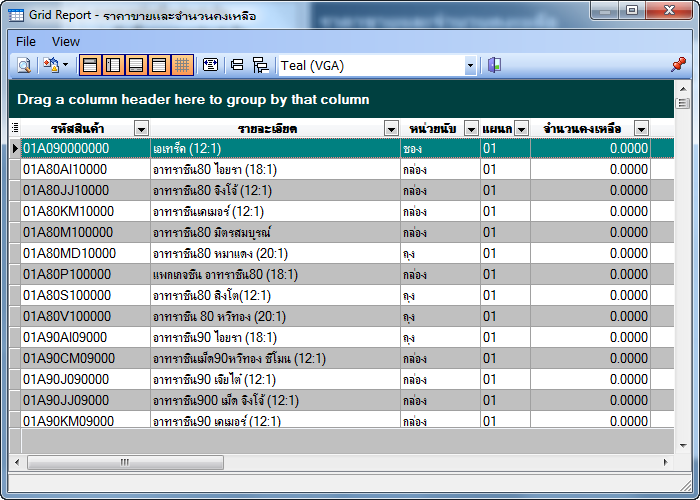Click the vertical scrollbar down arrow
This screenshot has height=500, width=700.
683,443
